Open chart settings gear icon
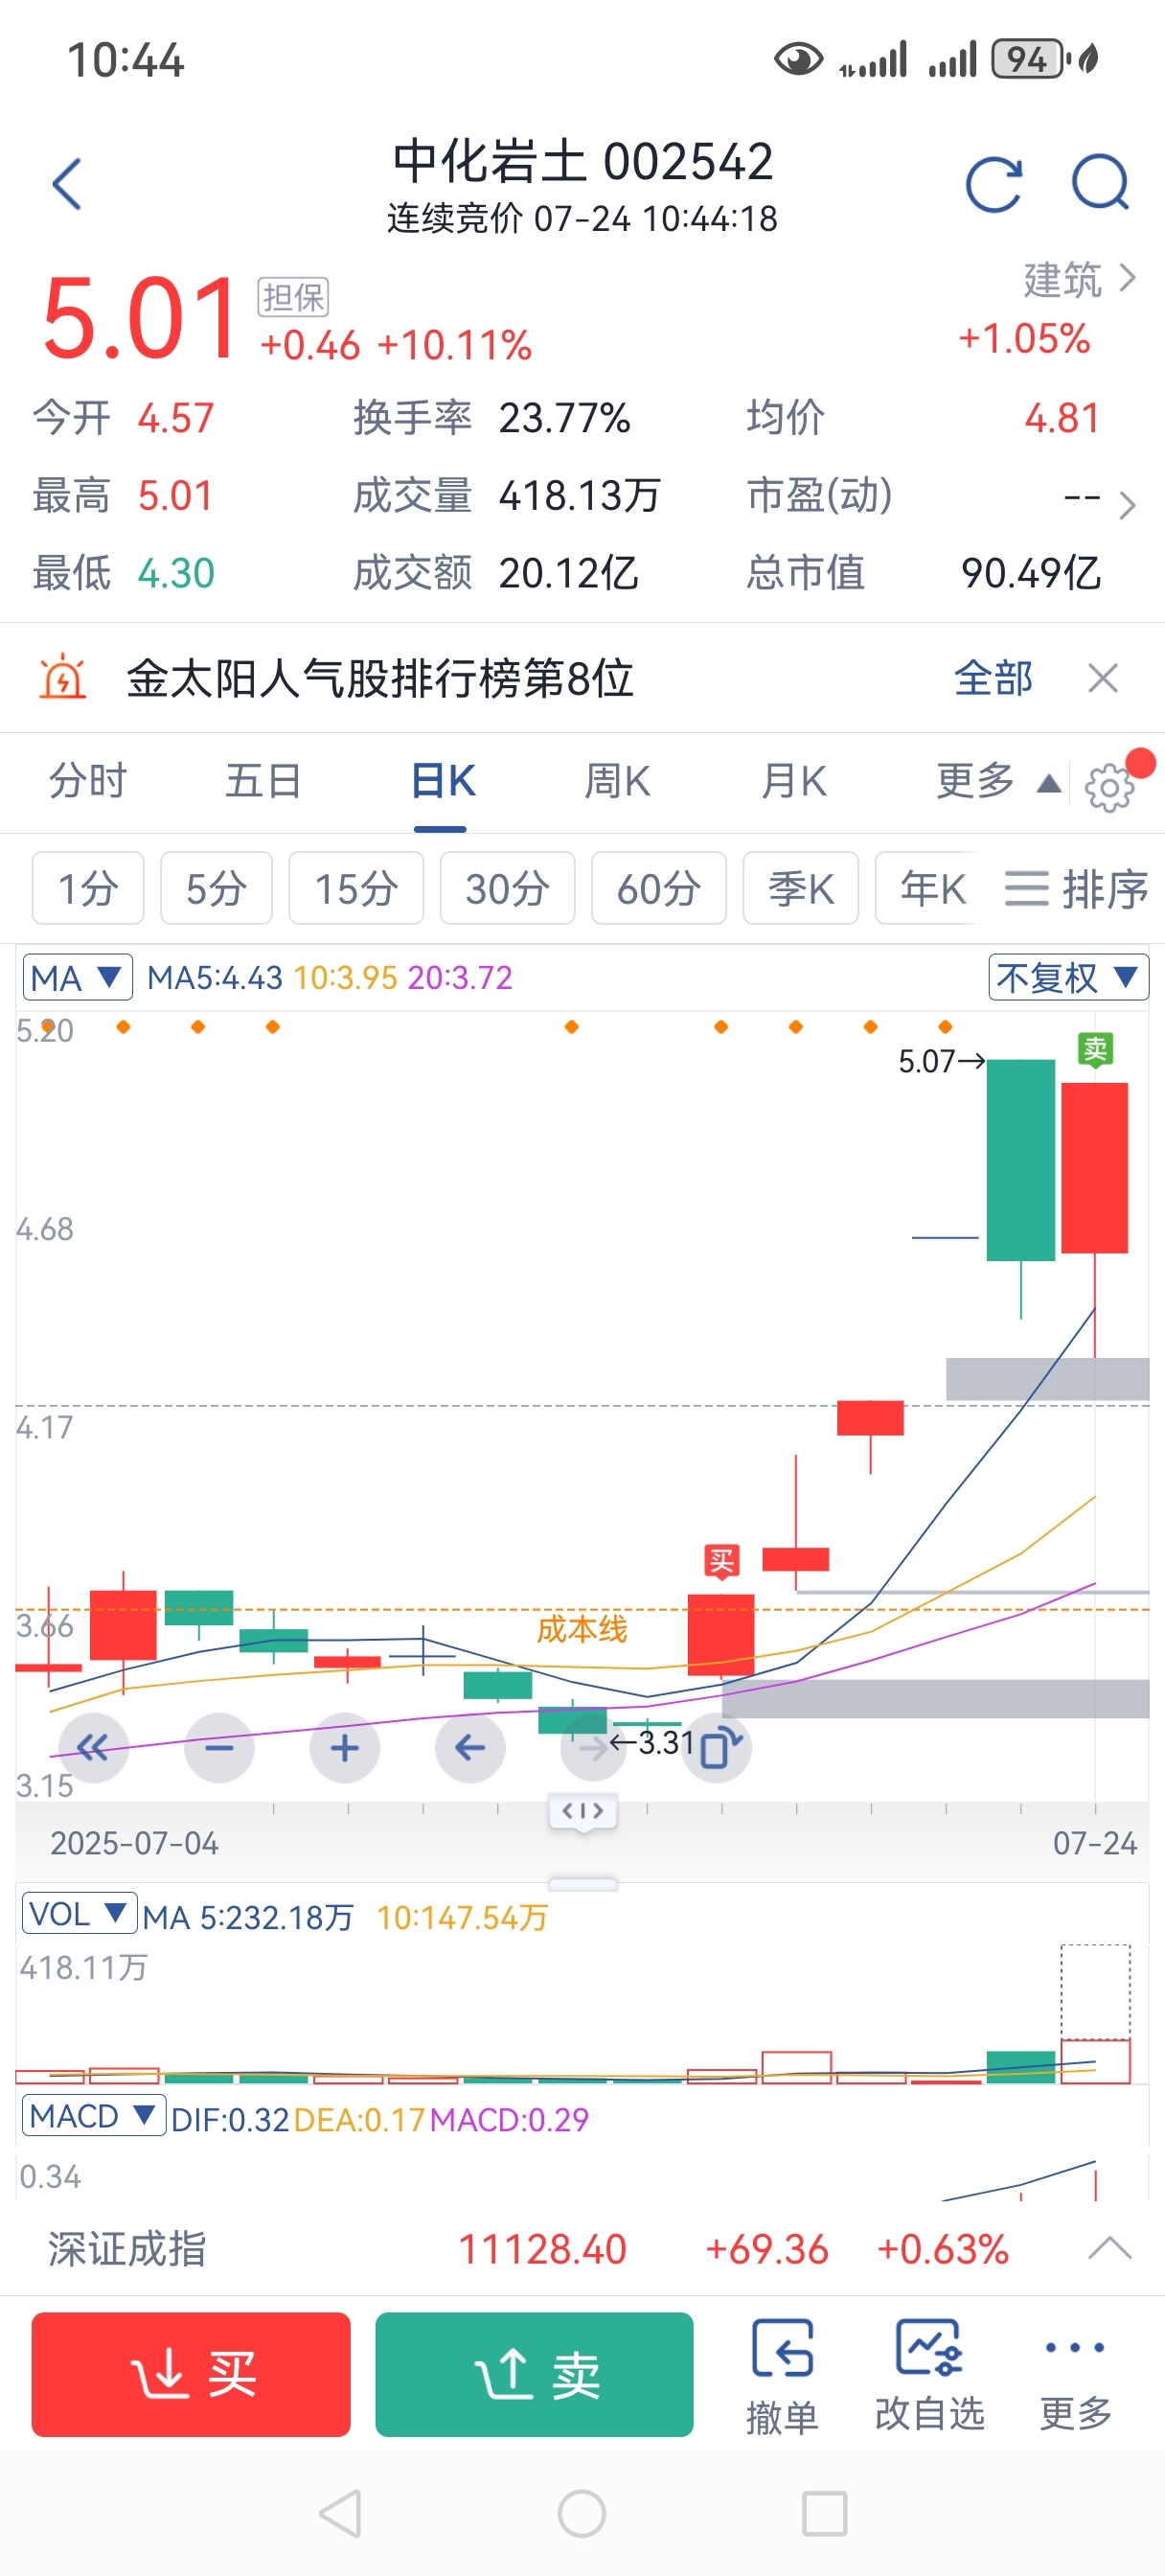The height and width of the screenshot is (2576, 1165). pos(1109,787)
